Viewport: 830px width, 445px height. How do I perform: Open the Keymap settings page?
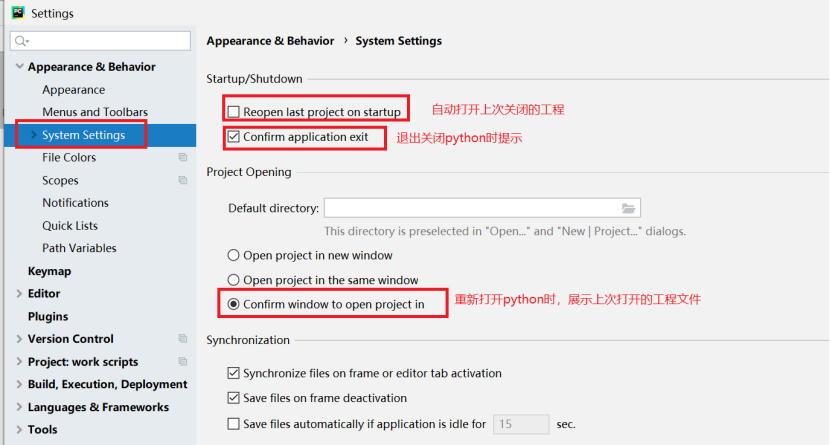49,271
